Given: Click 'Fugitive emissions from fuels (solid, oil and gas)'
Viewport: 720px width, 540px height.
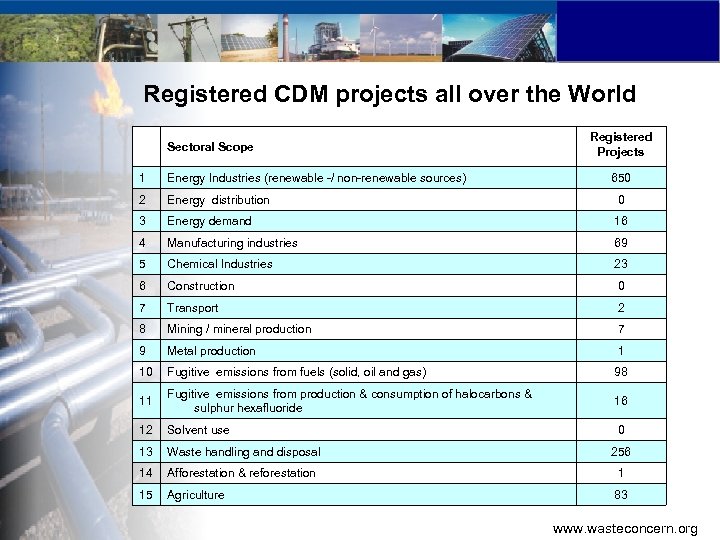Looking at the screenshot, I should 297,372.
